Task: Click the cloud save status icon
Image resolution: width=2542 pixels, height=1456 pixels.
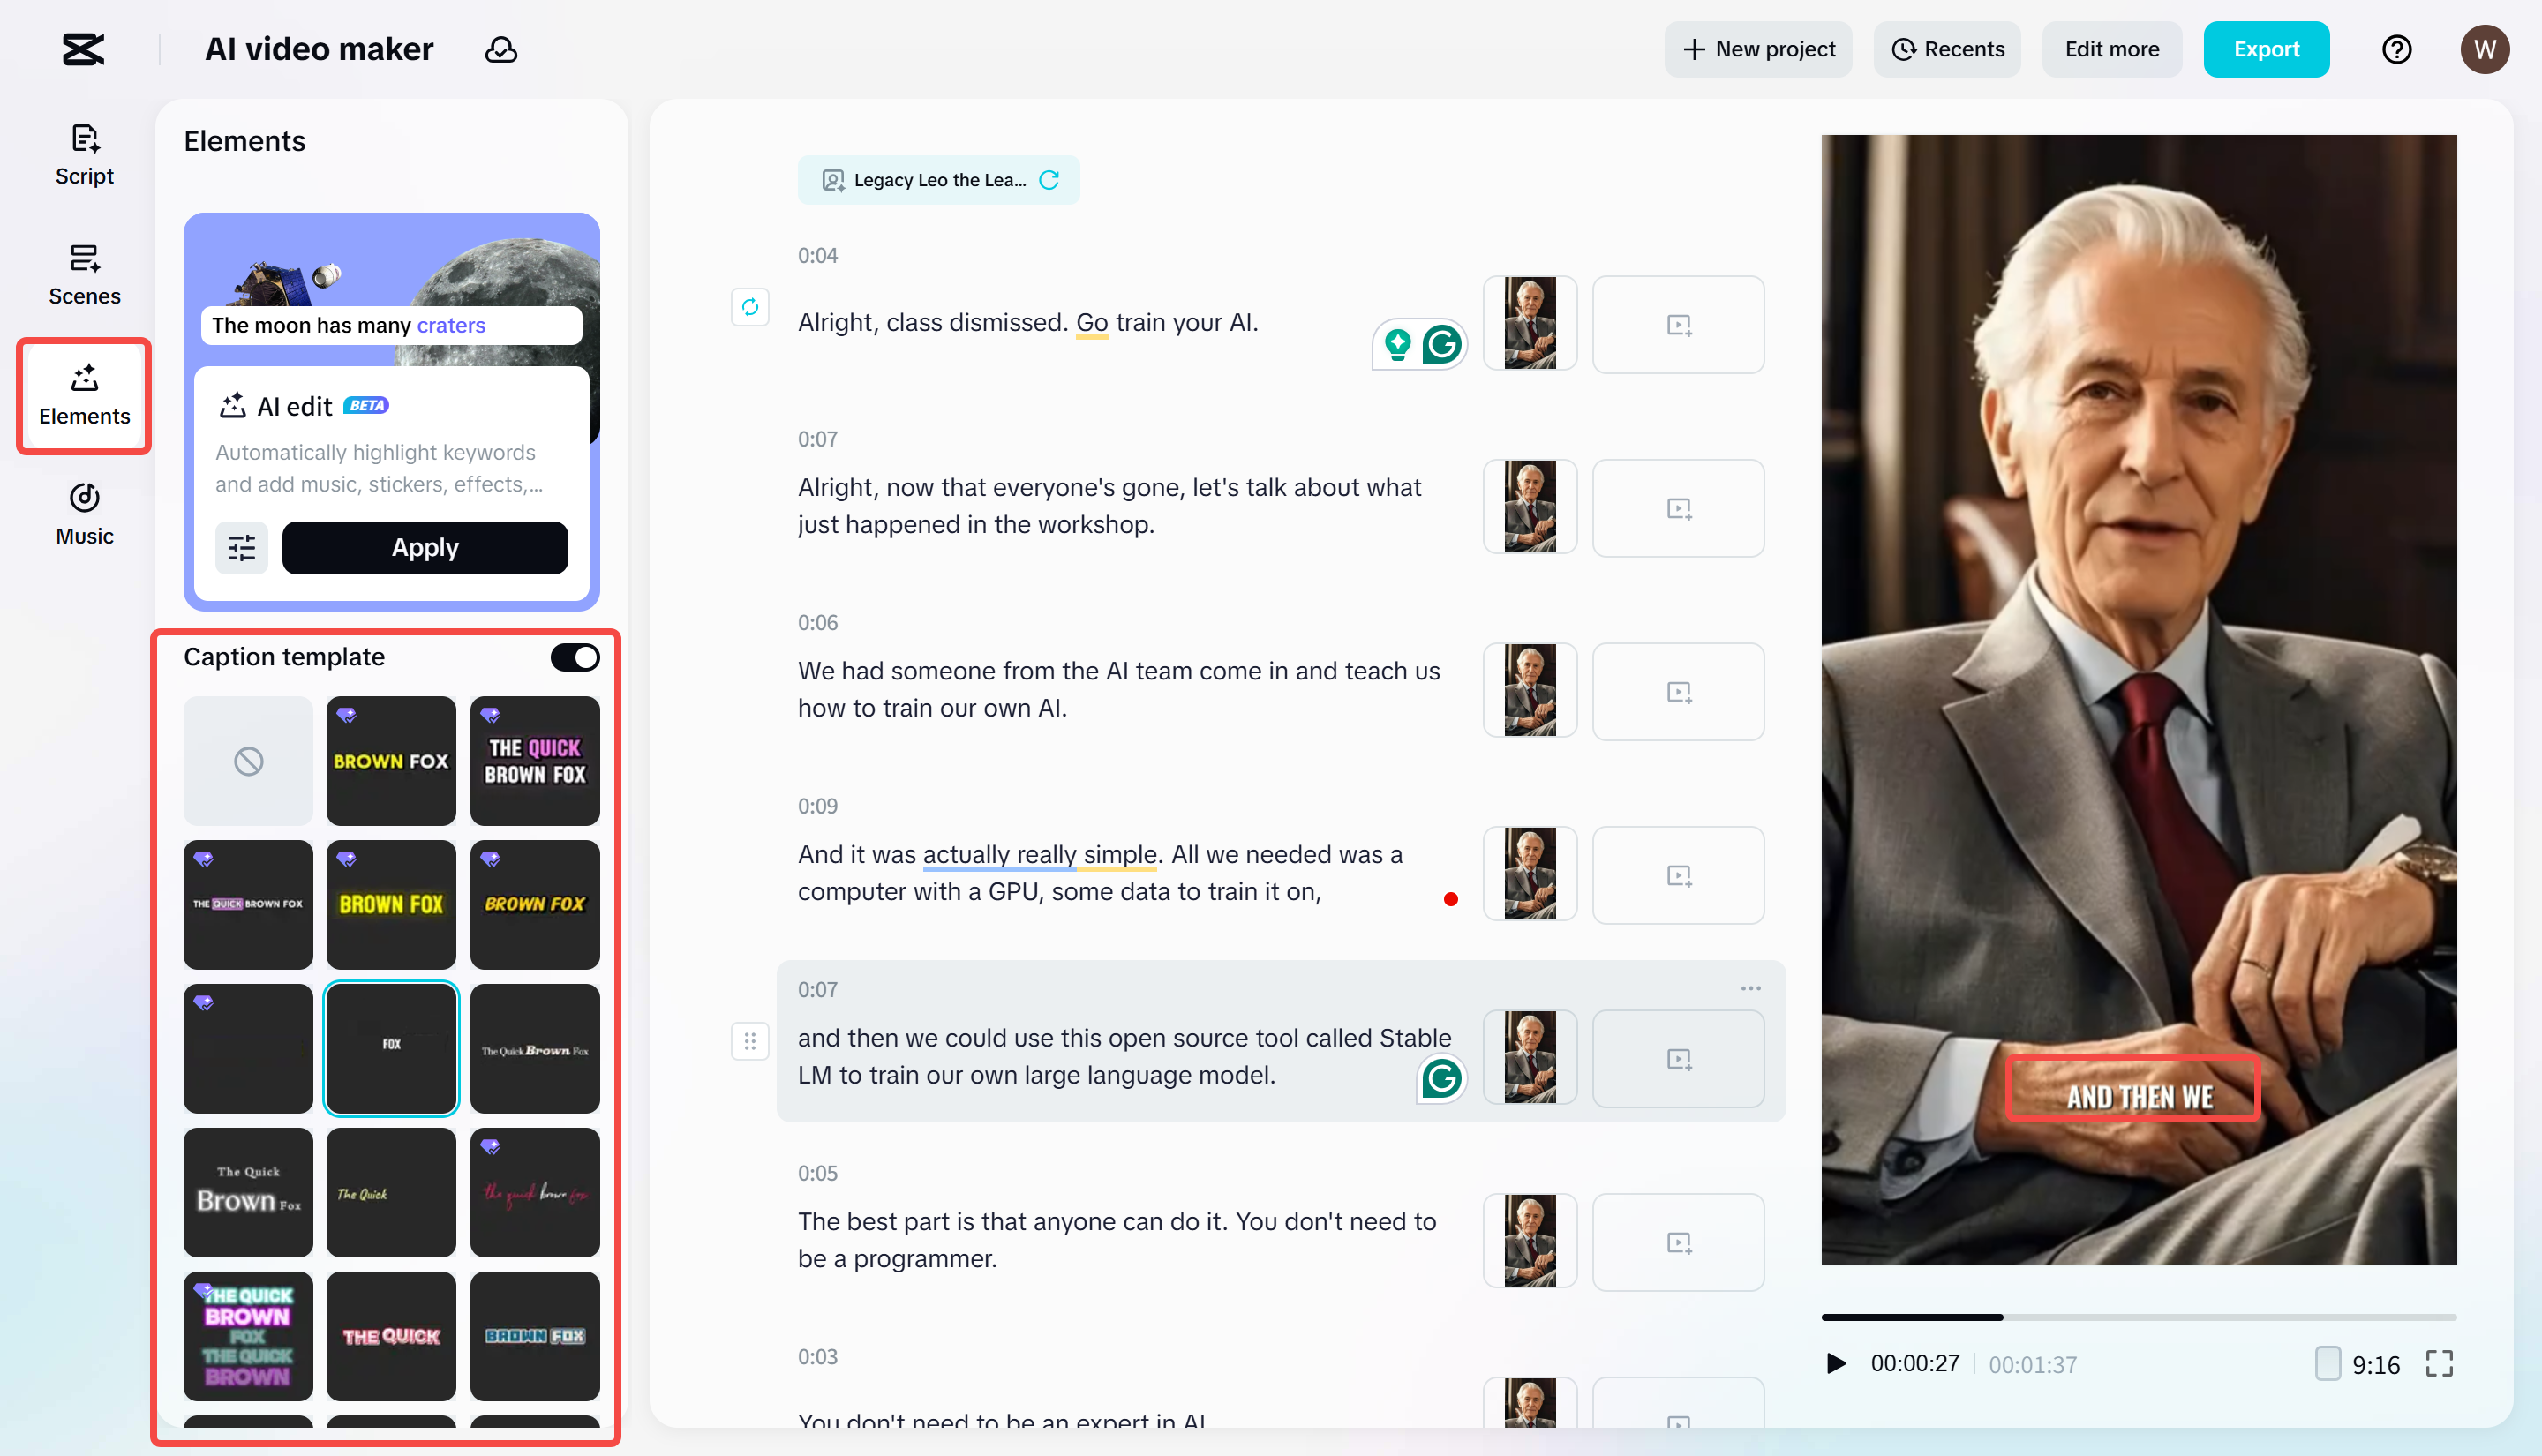Action: (x=501, y=49)
